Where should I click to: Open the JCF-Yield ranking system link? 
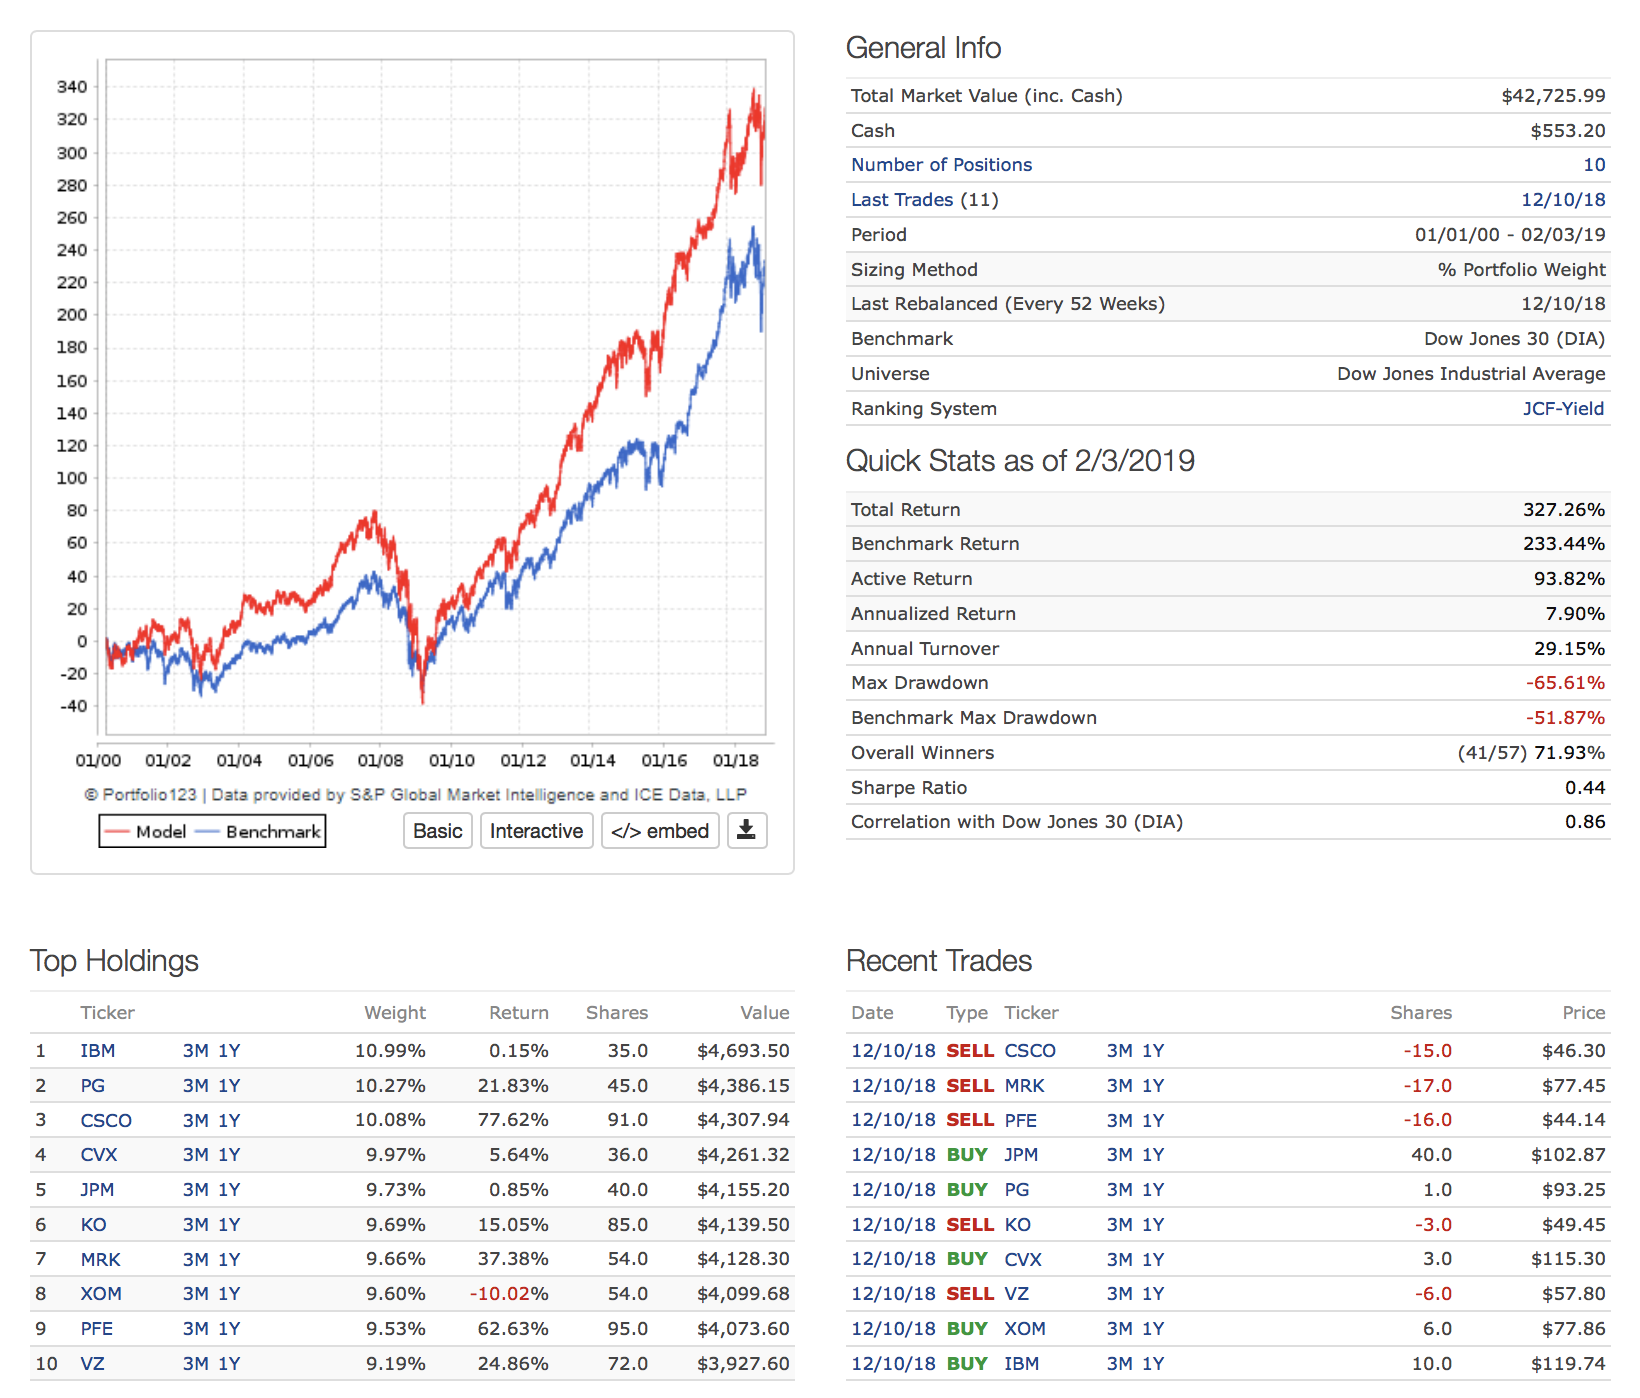click(x=1562, y=409)
